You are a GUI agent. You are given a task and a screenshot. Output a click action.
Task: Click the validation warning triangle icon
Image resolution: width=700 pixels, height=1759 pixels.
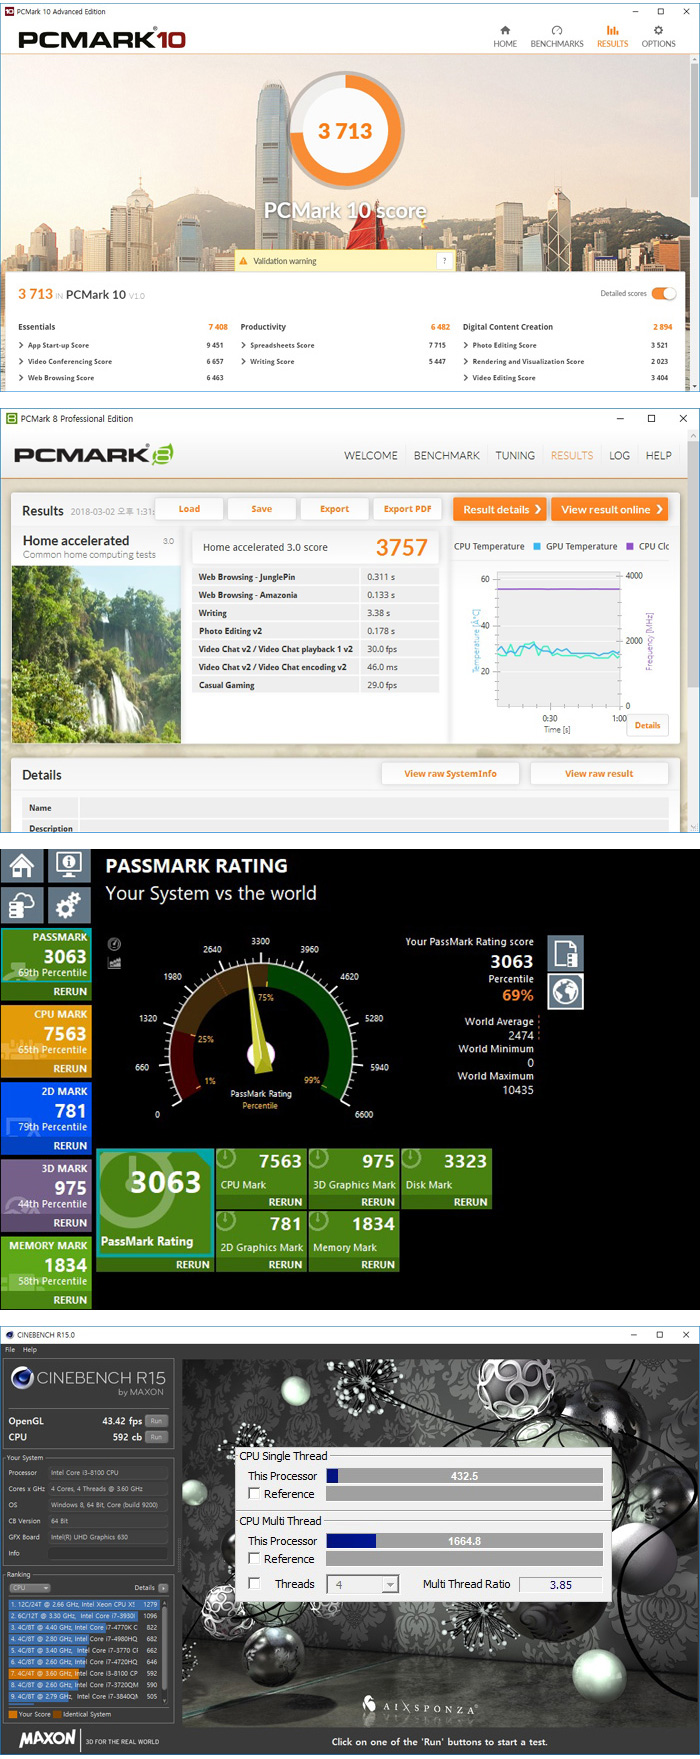243,261
